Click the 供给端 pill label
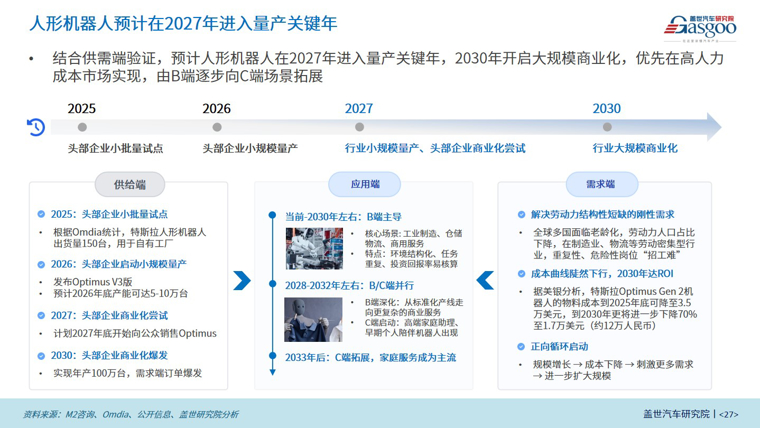 [x=129, y=184]
